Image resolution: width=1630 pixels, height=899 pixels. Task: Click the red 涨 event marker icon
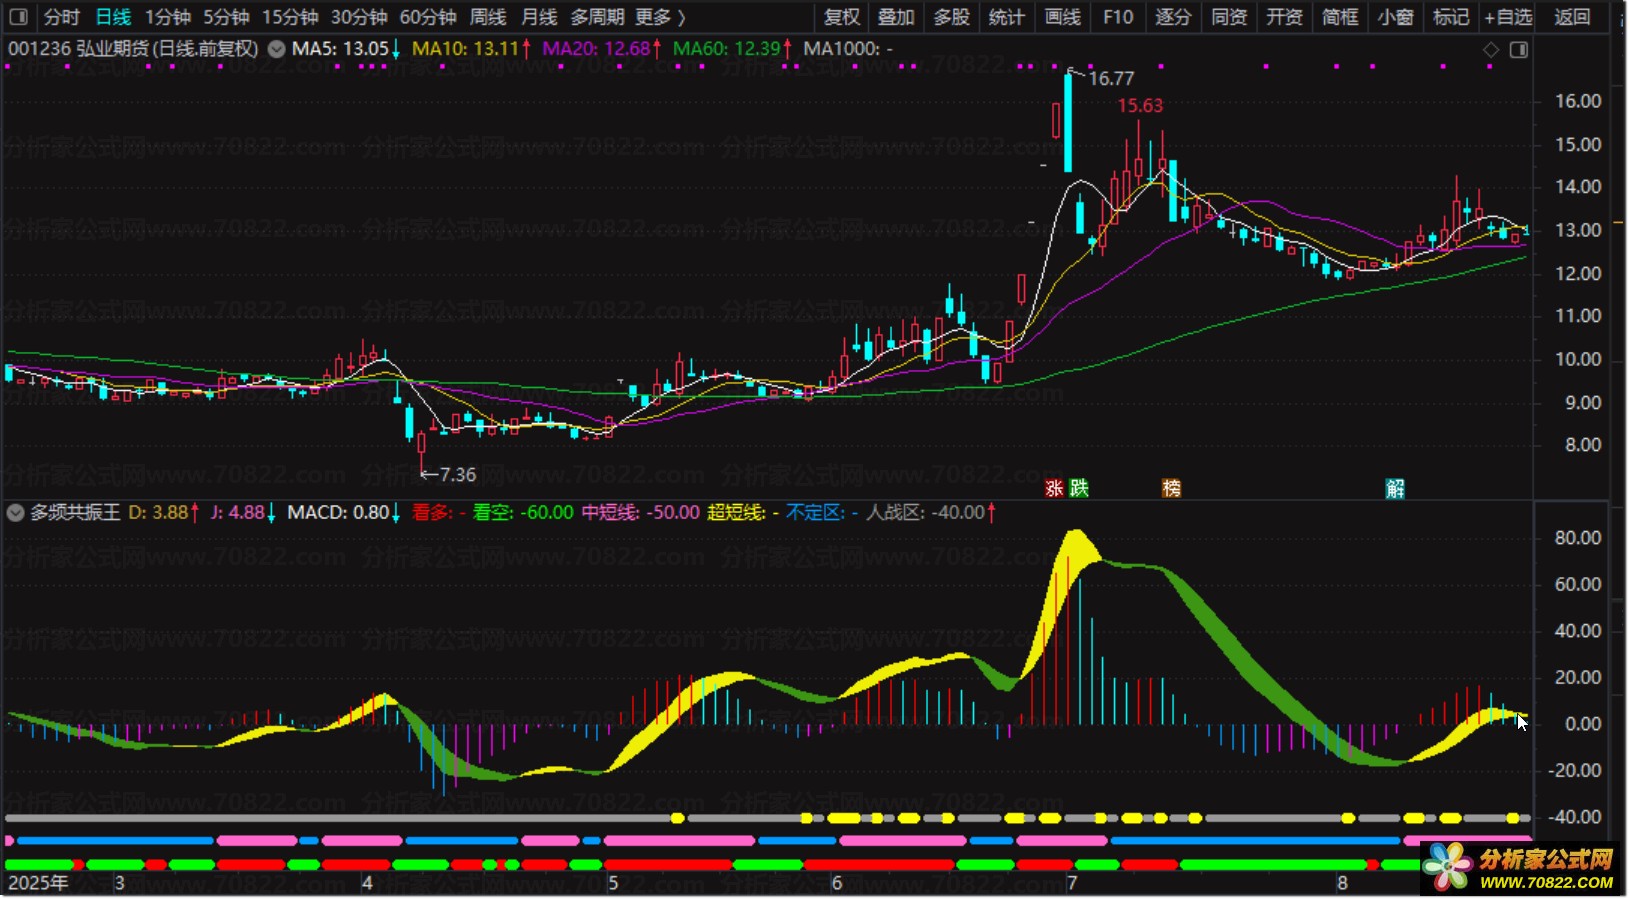coord(1054,488)
